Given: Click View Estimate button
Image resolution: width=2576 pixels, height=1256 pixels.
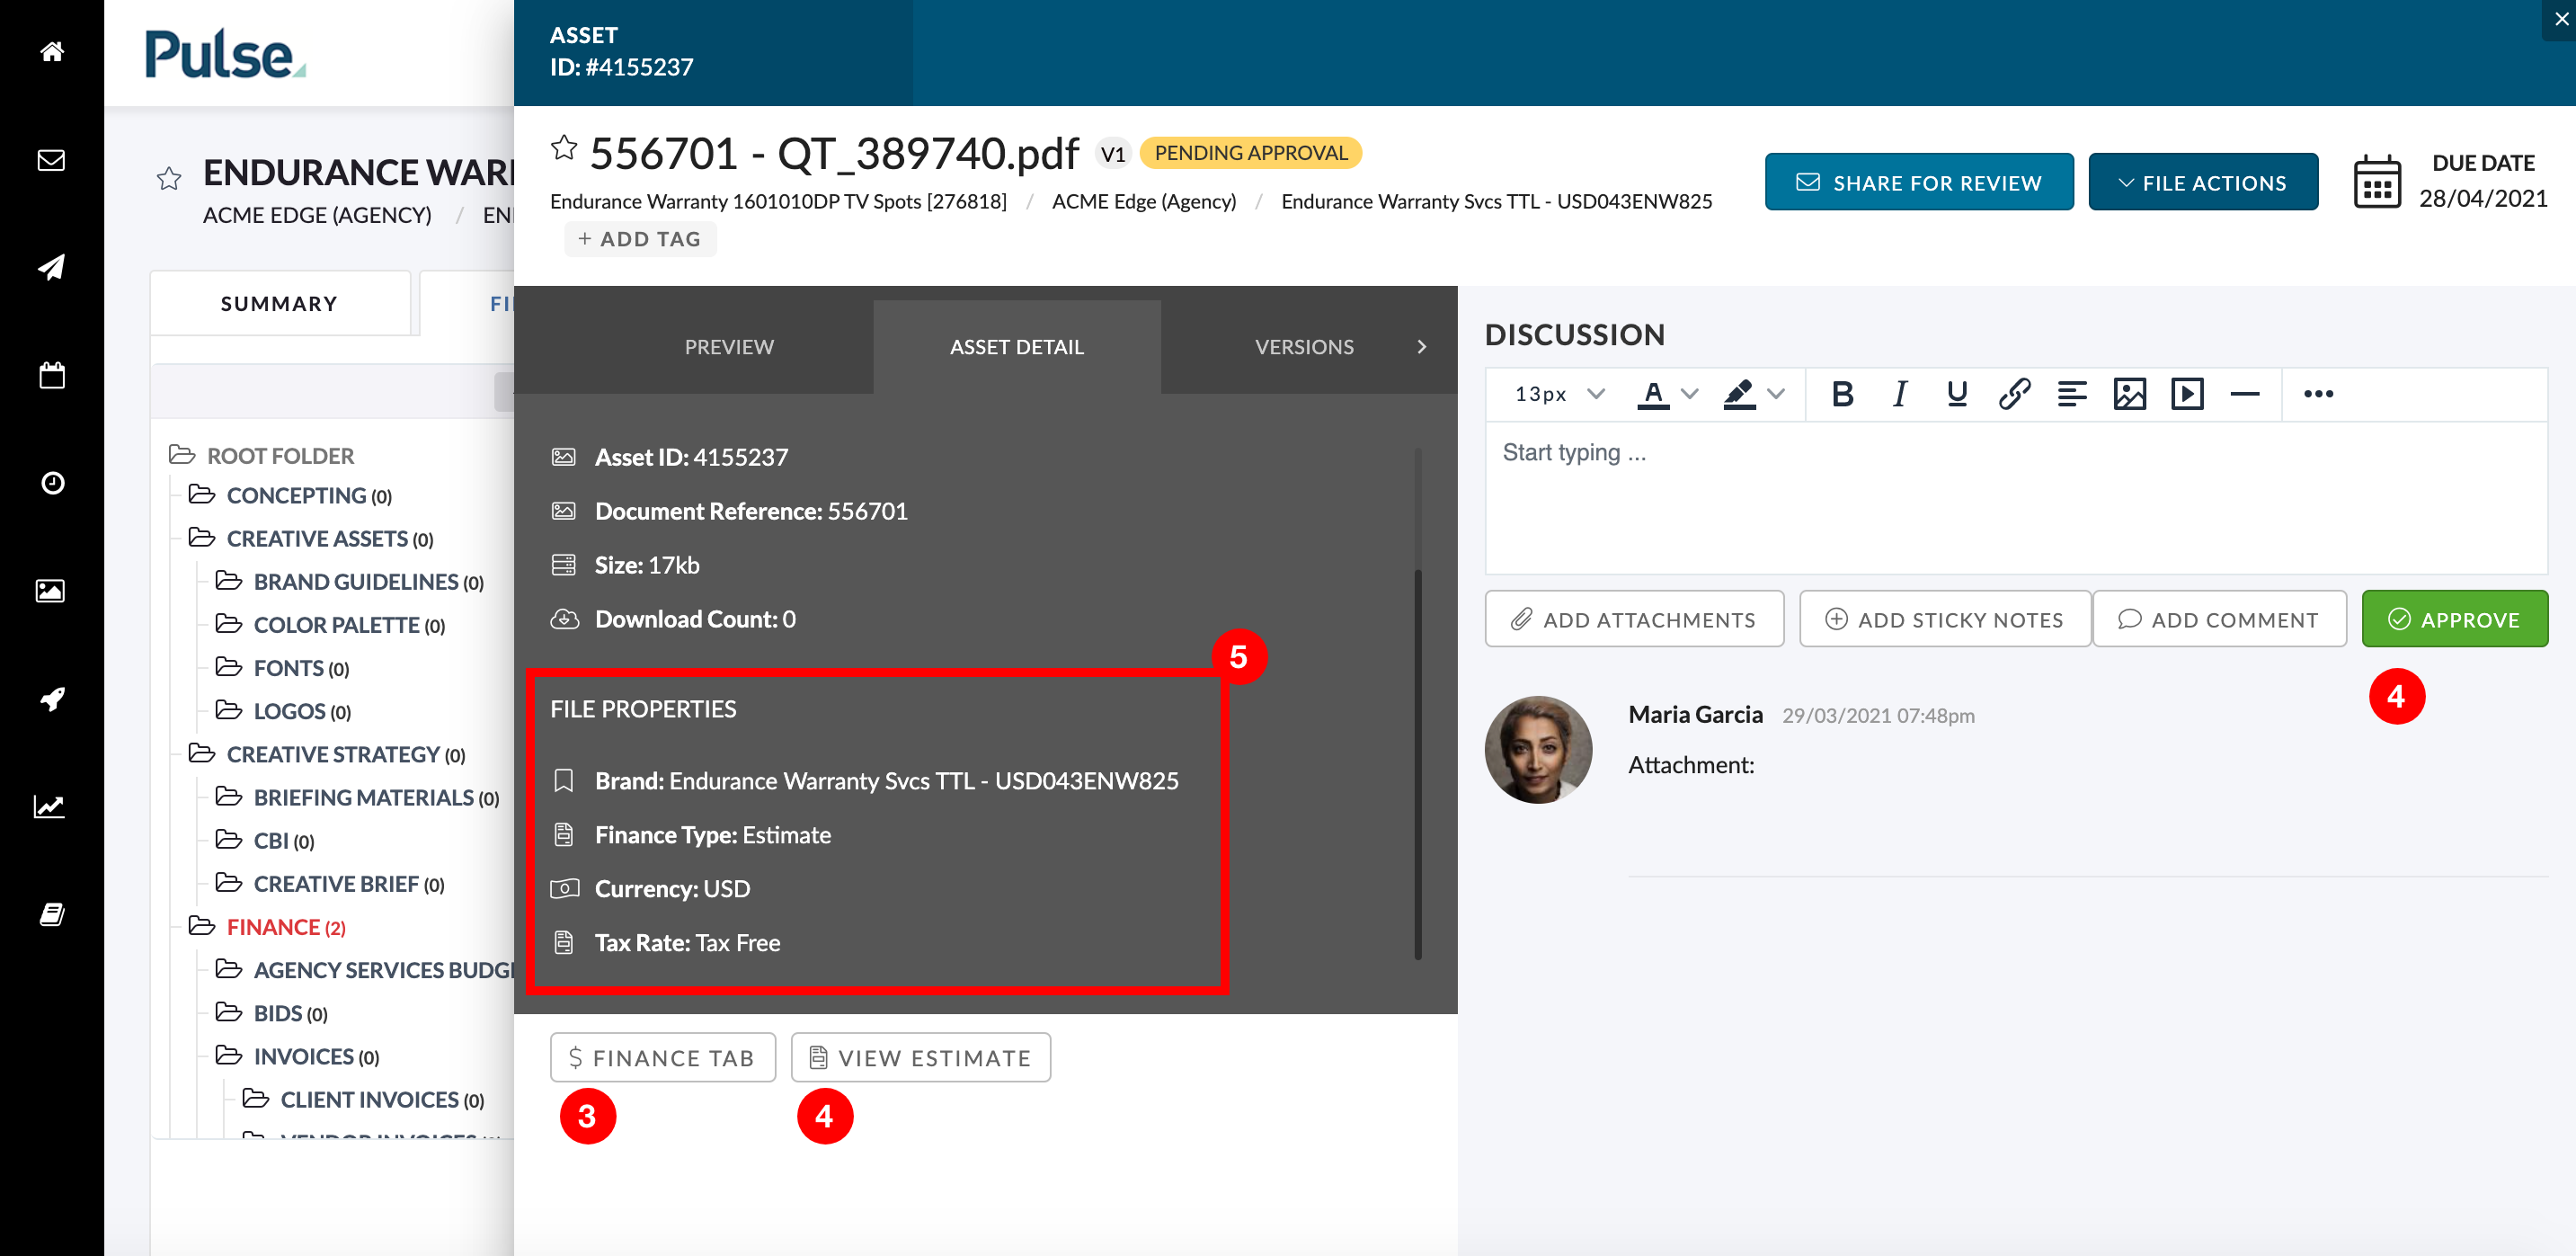Looking at the screenshot, I should (x=921, y=1057).
